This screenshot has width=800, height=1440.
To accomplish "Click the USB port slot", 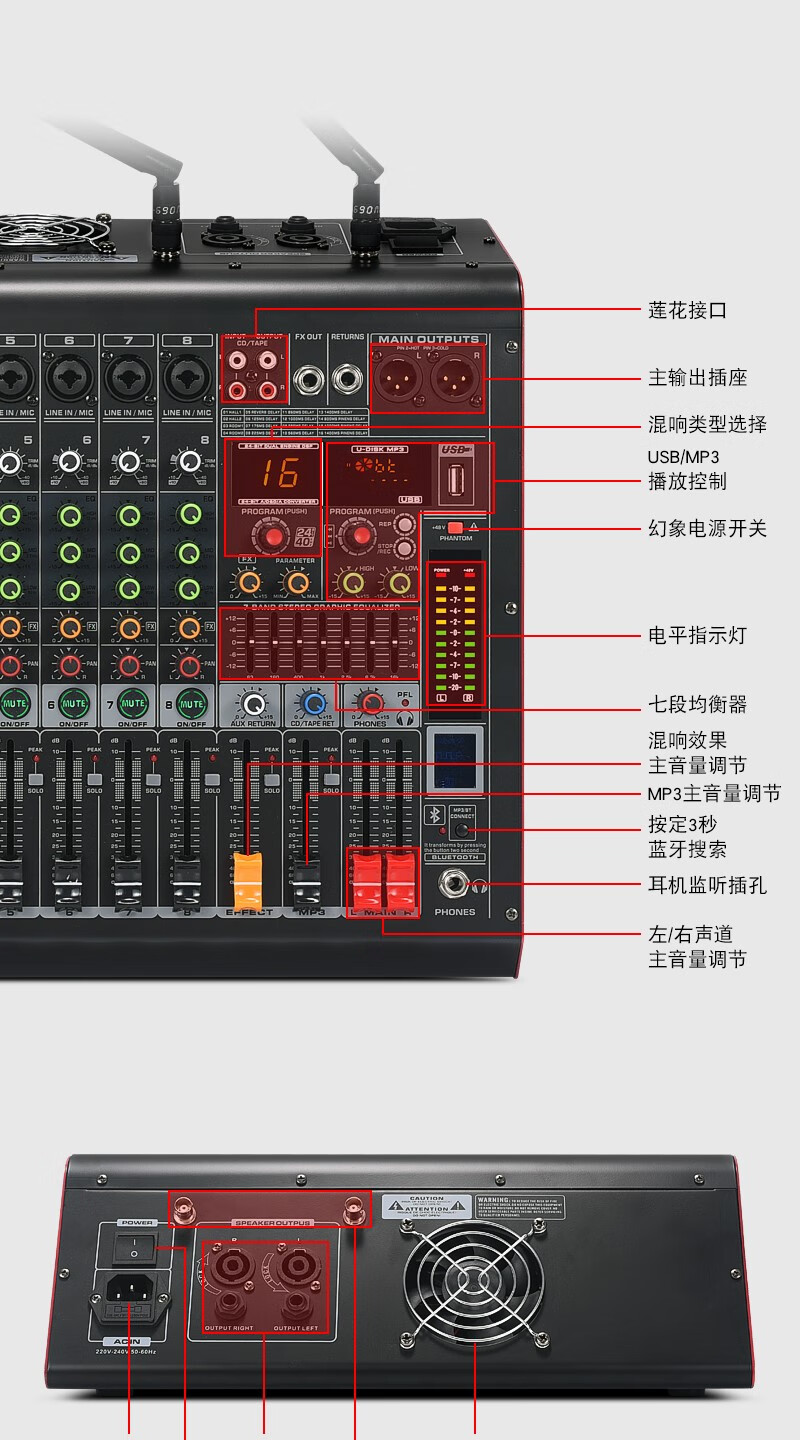I will pos(457,482).
